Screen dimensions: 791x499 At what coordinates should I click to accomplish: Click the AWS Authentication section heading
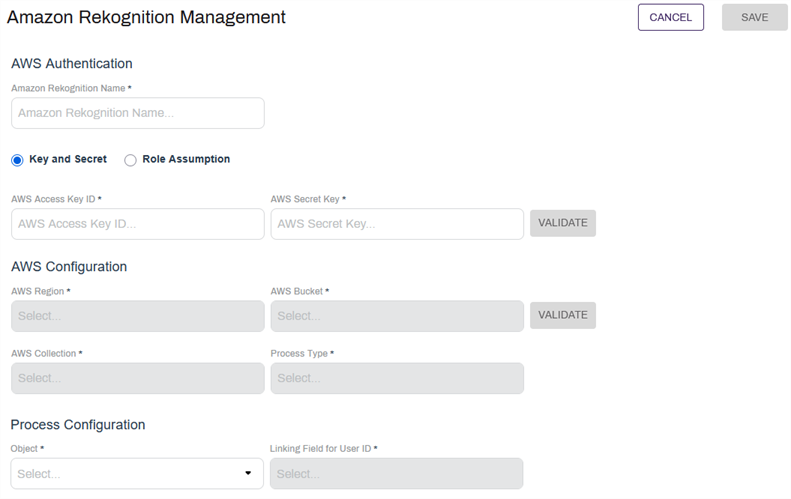(72, 64)
